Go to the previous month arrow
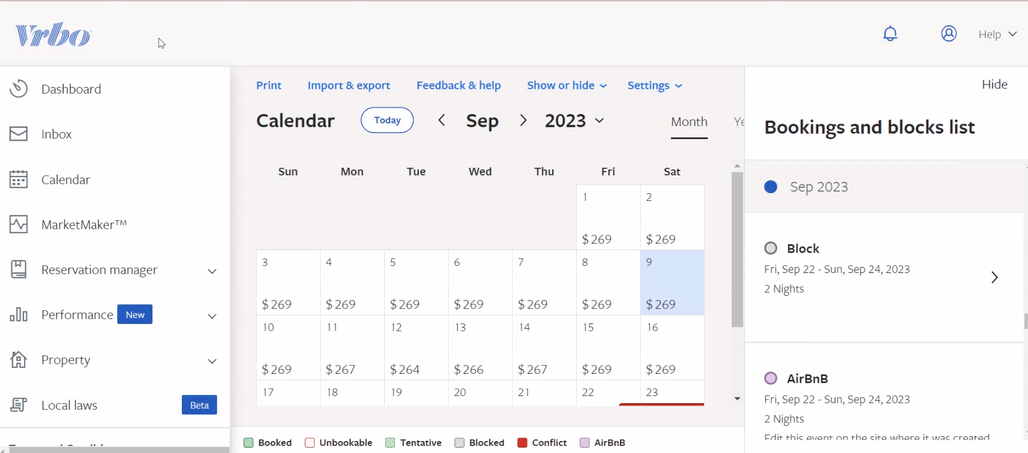This screenshot has width=1028, height=453. click(442, 120)
